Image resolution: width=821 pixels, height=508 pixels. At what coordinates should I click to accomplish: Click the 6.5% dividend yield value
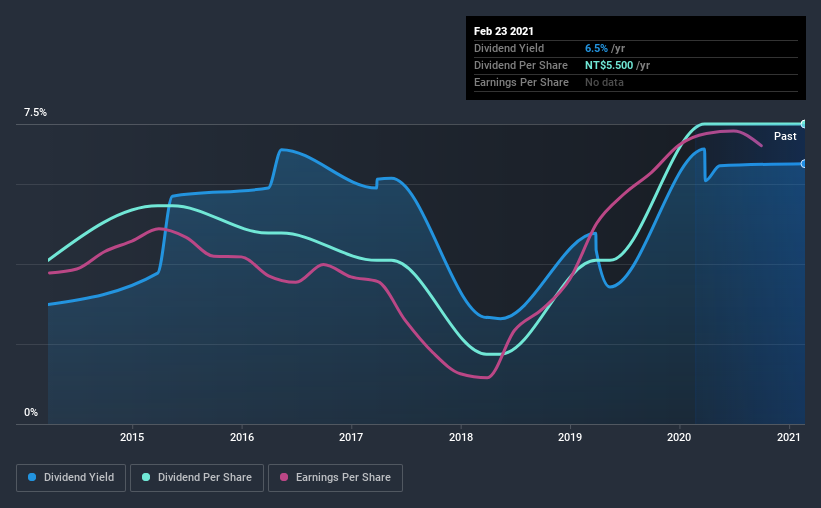tap(596, 48)
